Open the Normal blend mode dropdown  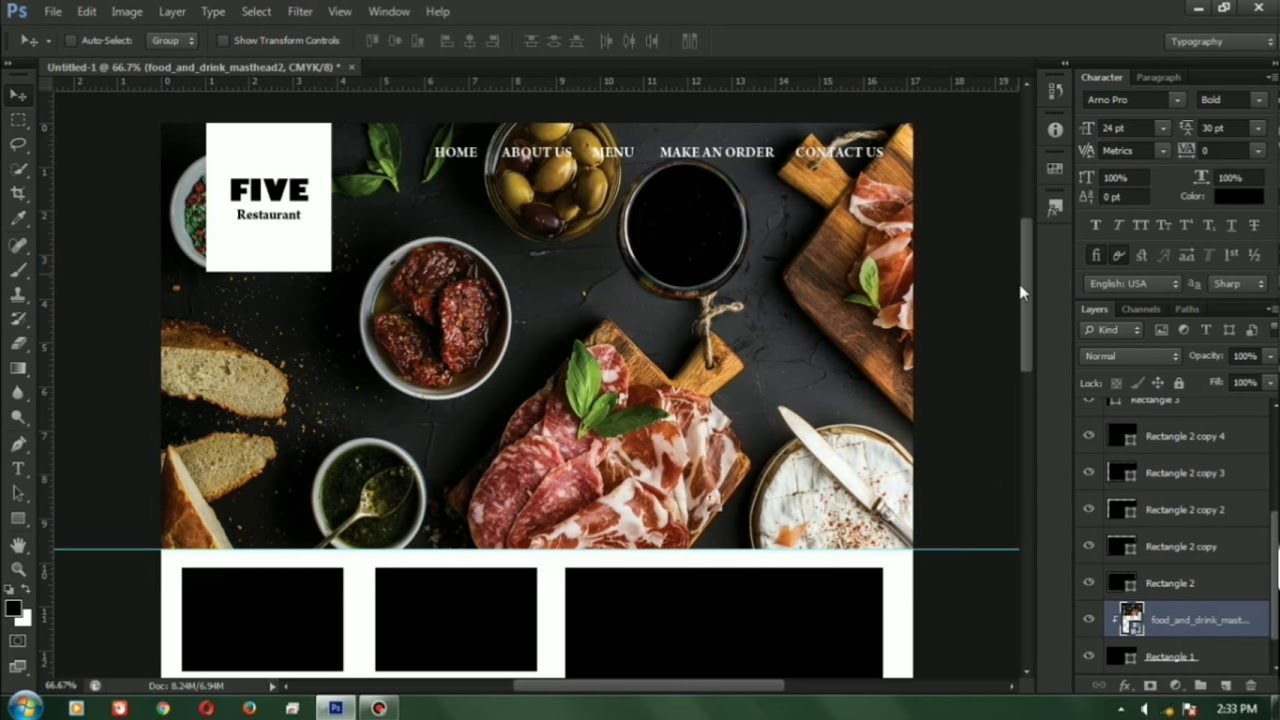coord(1131,356)
